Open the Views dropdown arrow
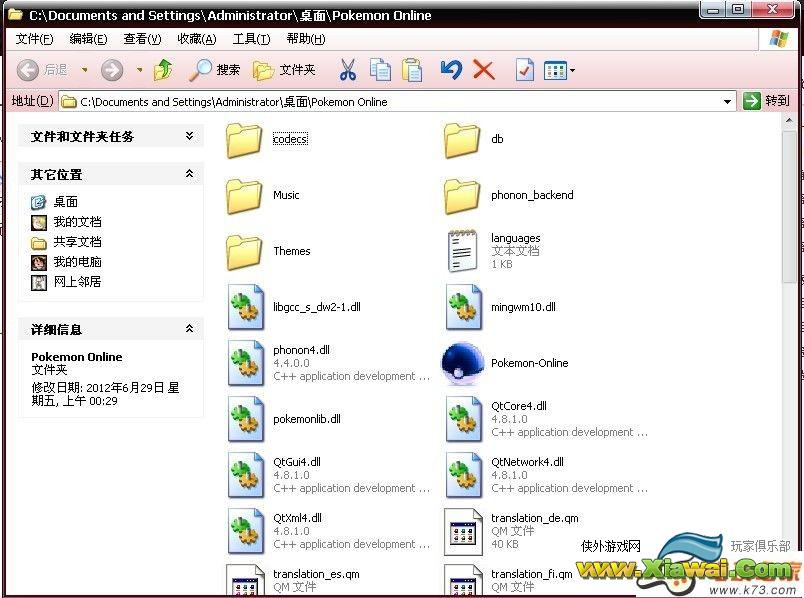The image size is (804, 598). click(x=572, y=70)
